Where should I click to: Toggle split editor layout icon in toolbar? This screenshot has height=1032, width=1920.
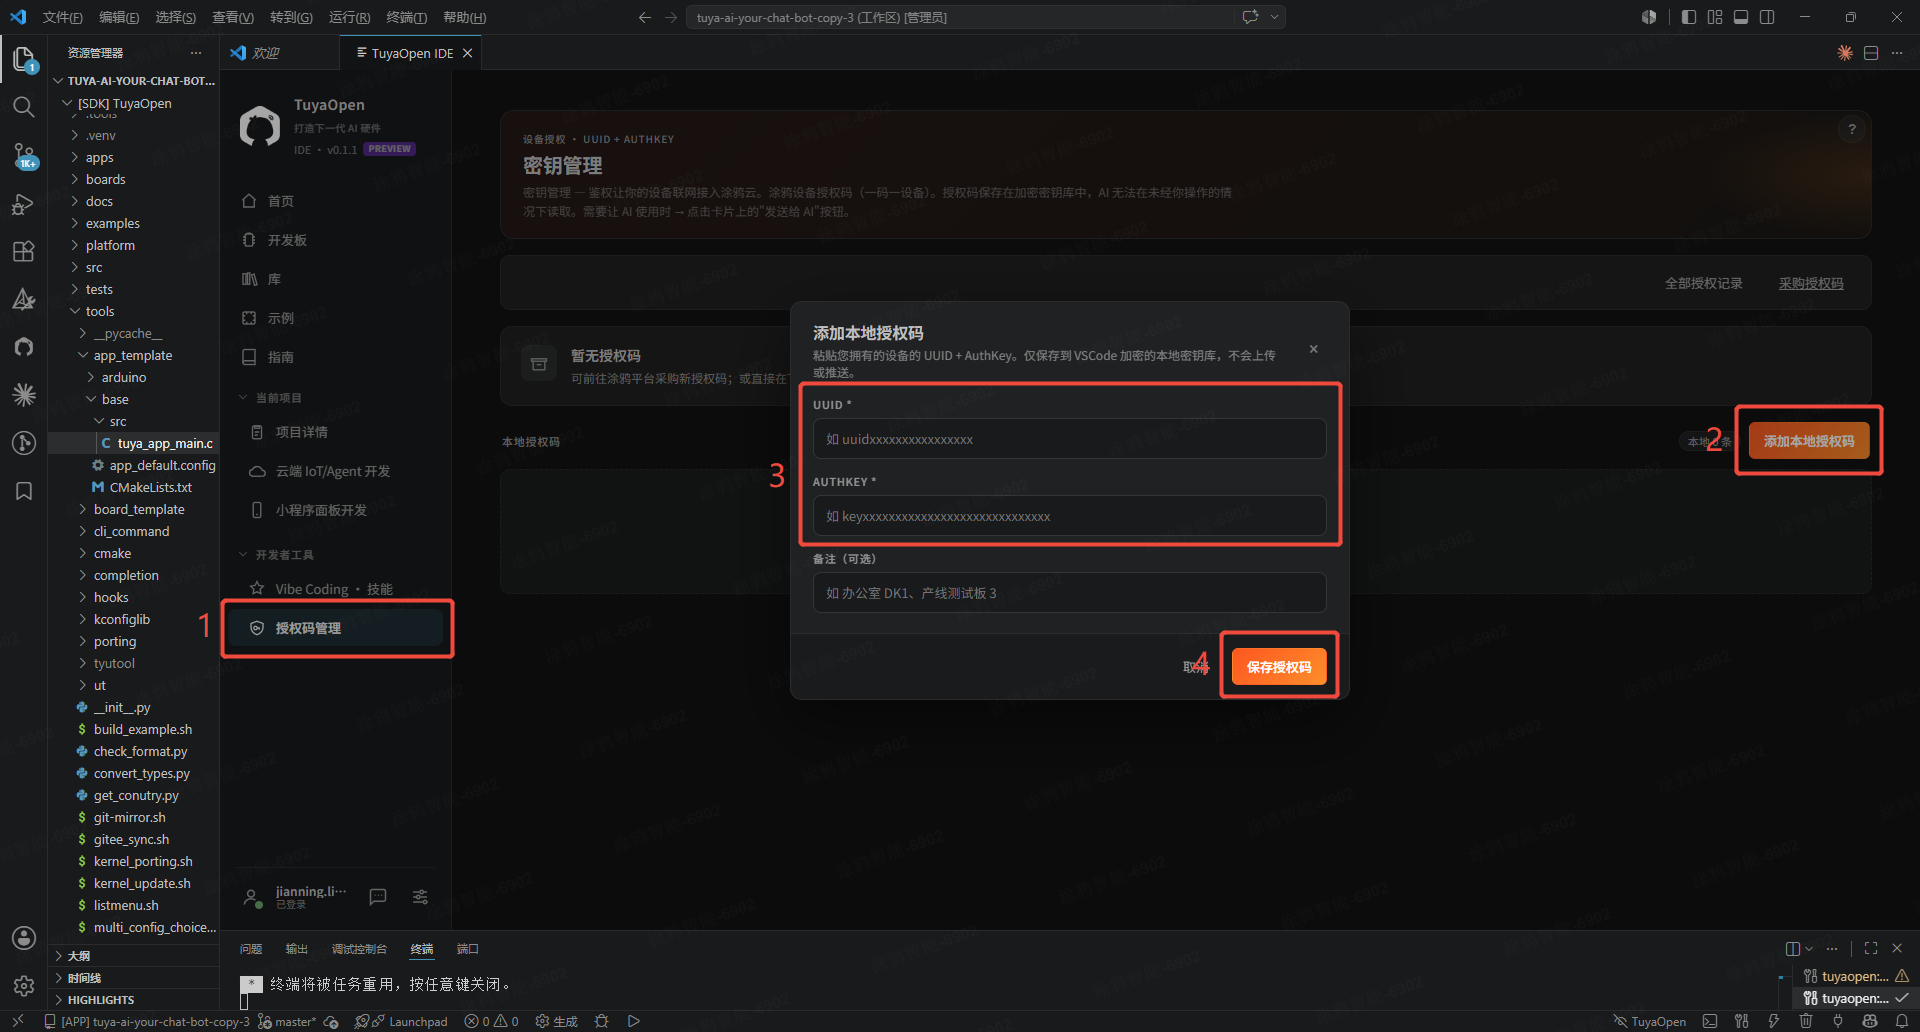click(1871, 53)
